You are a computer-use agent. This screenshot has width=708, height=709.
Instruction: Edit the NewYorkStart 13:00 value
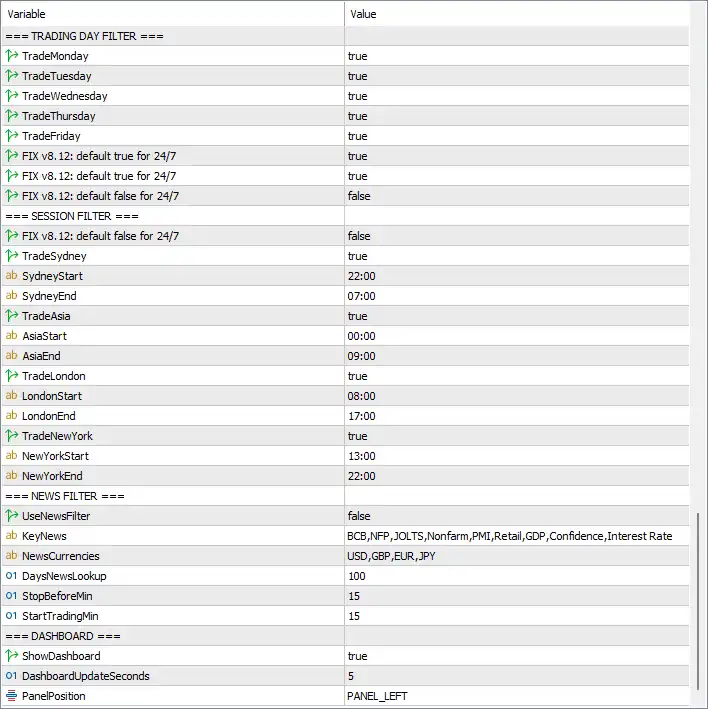517,456
